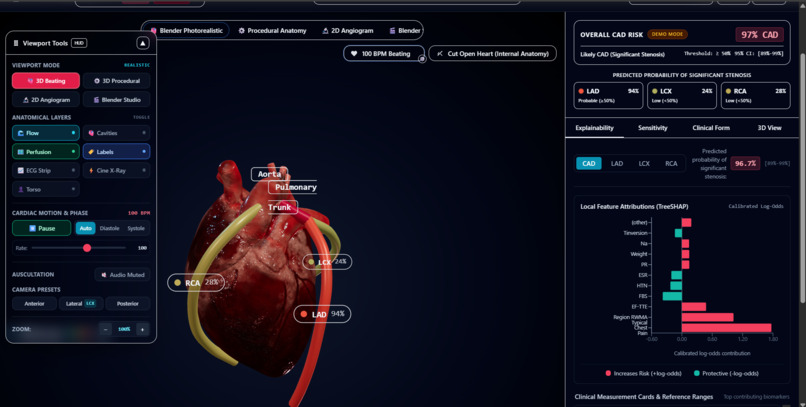Click the LAD 94% vessel label

pos(322,314)
